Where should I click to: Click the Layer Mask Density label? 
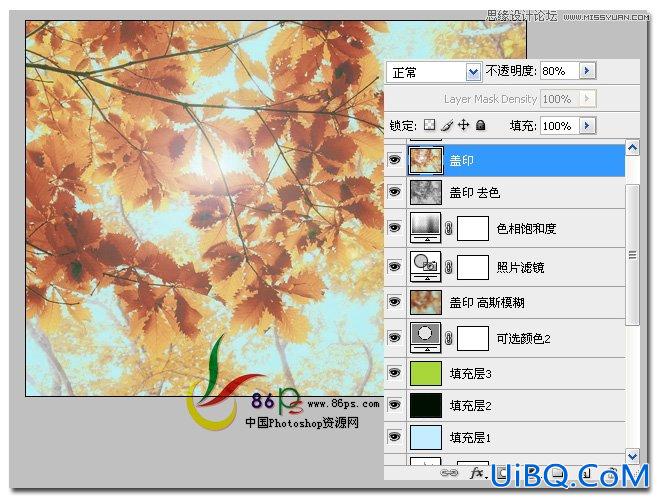click(x=490, y=98)
